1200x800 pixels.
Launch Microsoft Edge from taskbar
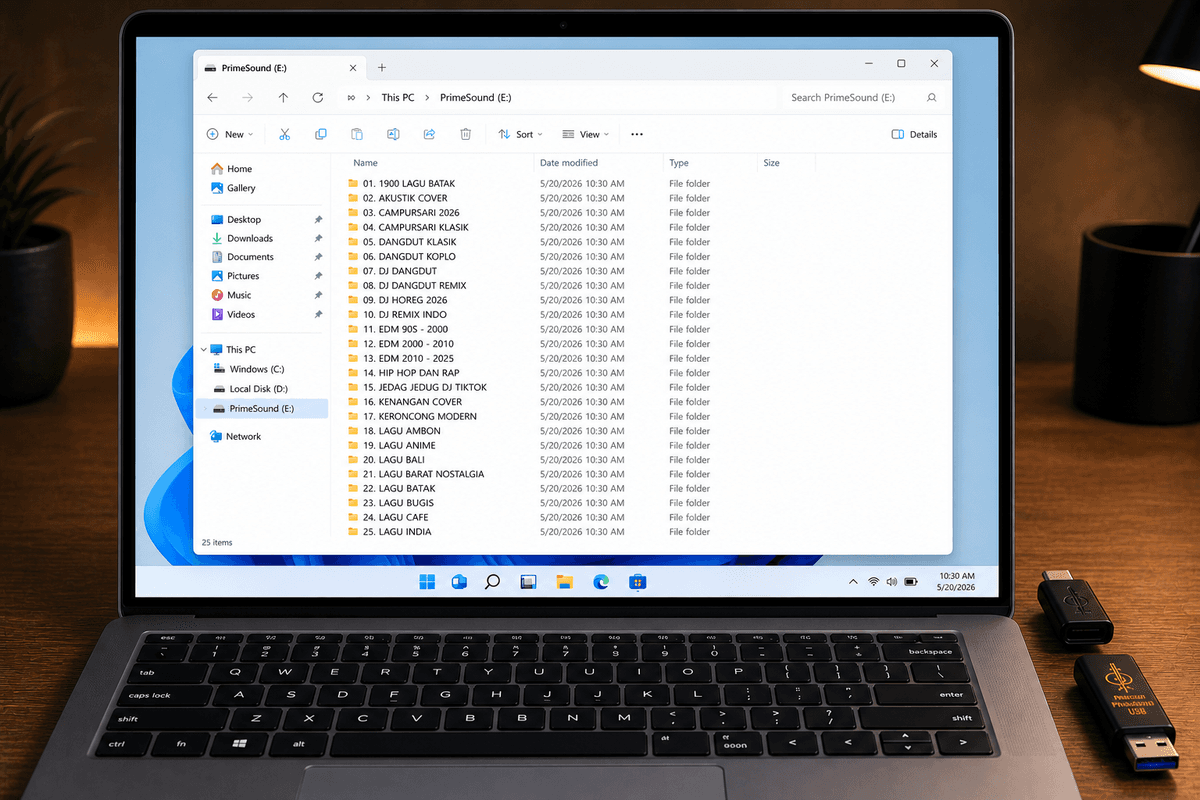[601, 582]
